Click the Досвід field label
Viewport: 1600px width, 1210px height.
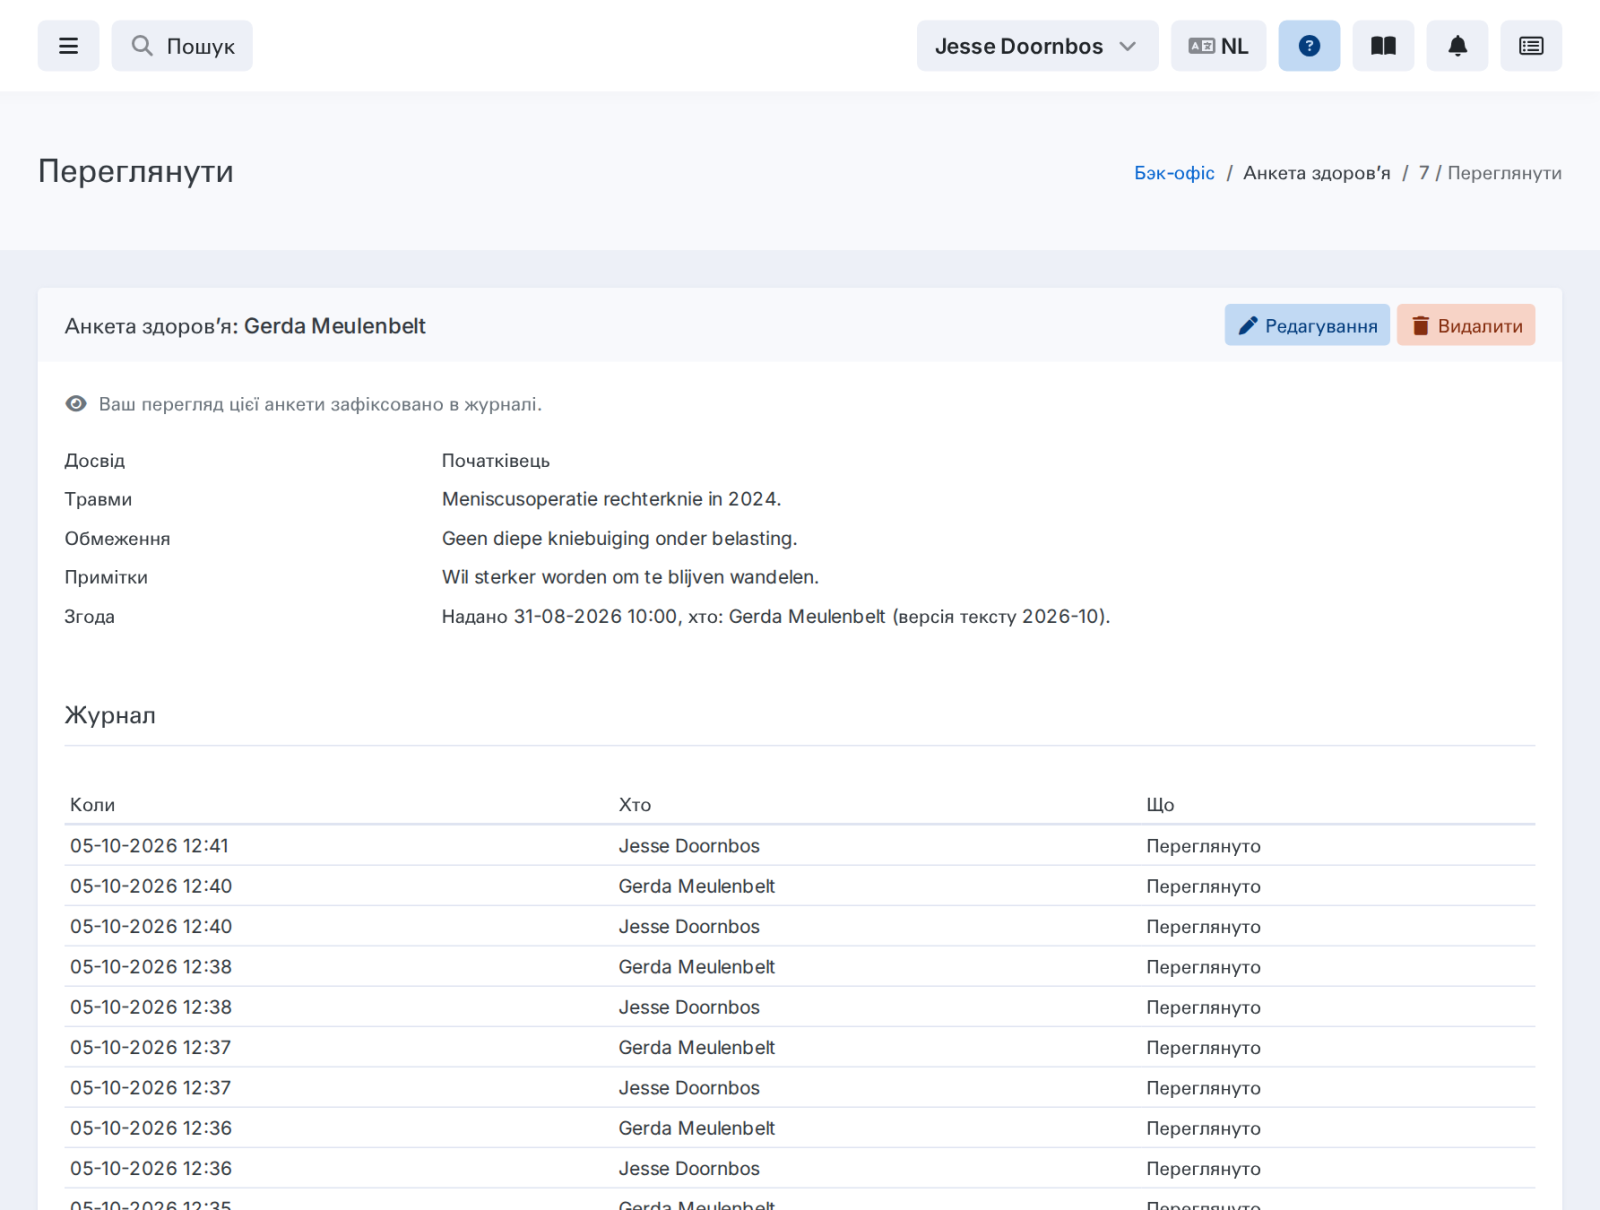(95, 461)
